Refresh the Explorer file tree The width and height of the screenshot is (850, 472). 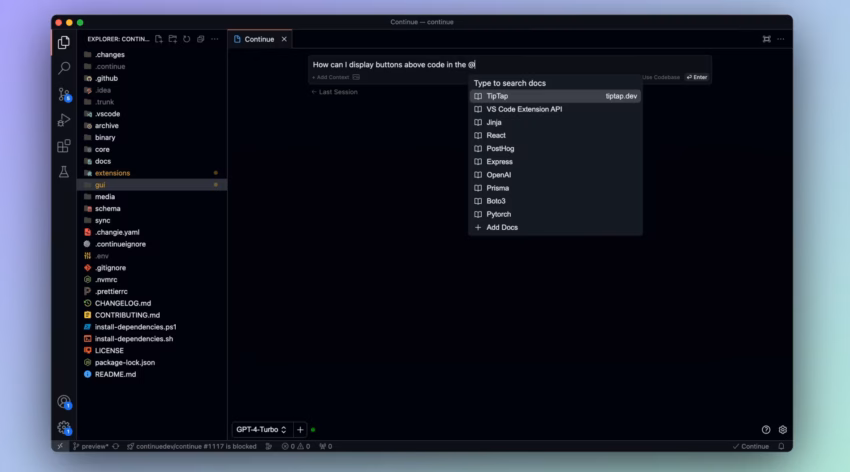click(x=187, y=39)
